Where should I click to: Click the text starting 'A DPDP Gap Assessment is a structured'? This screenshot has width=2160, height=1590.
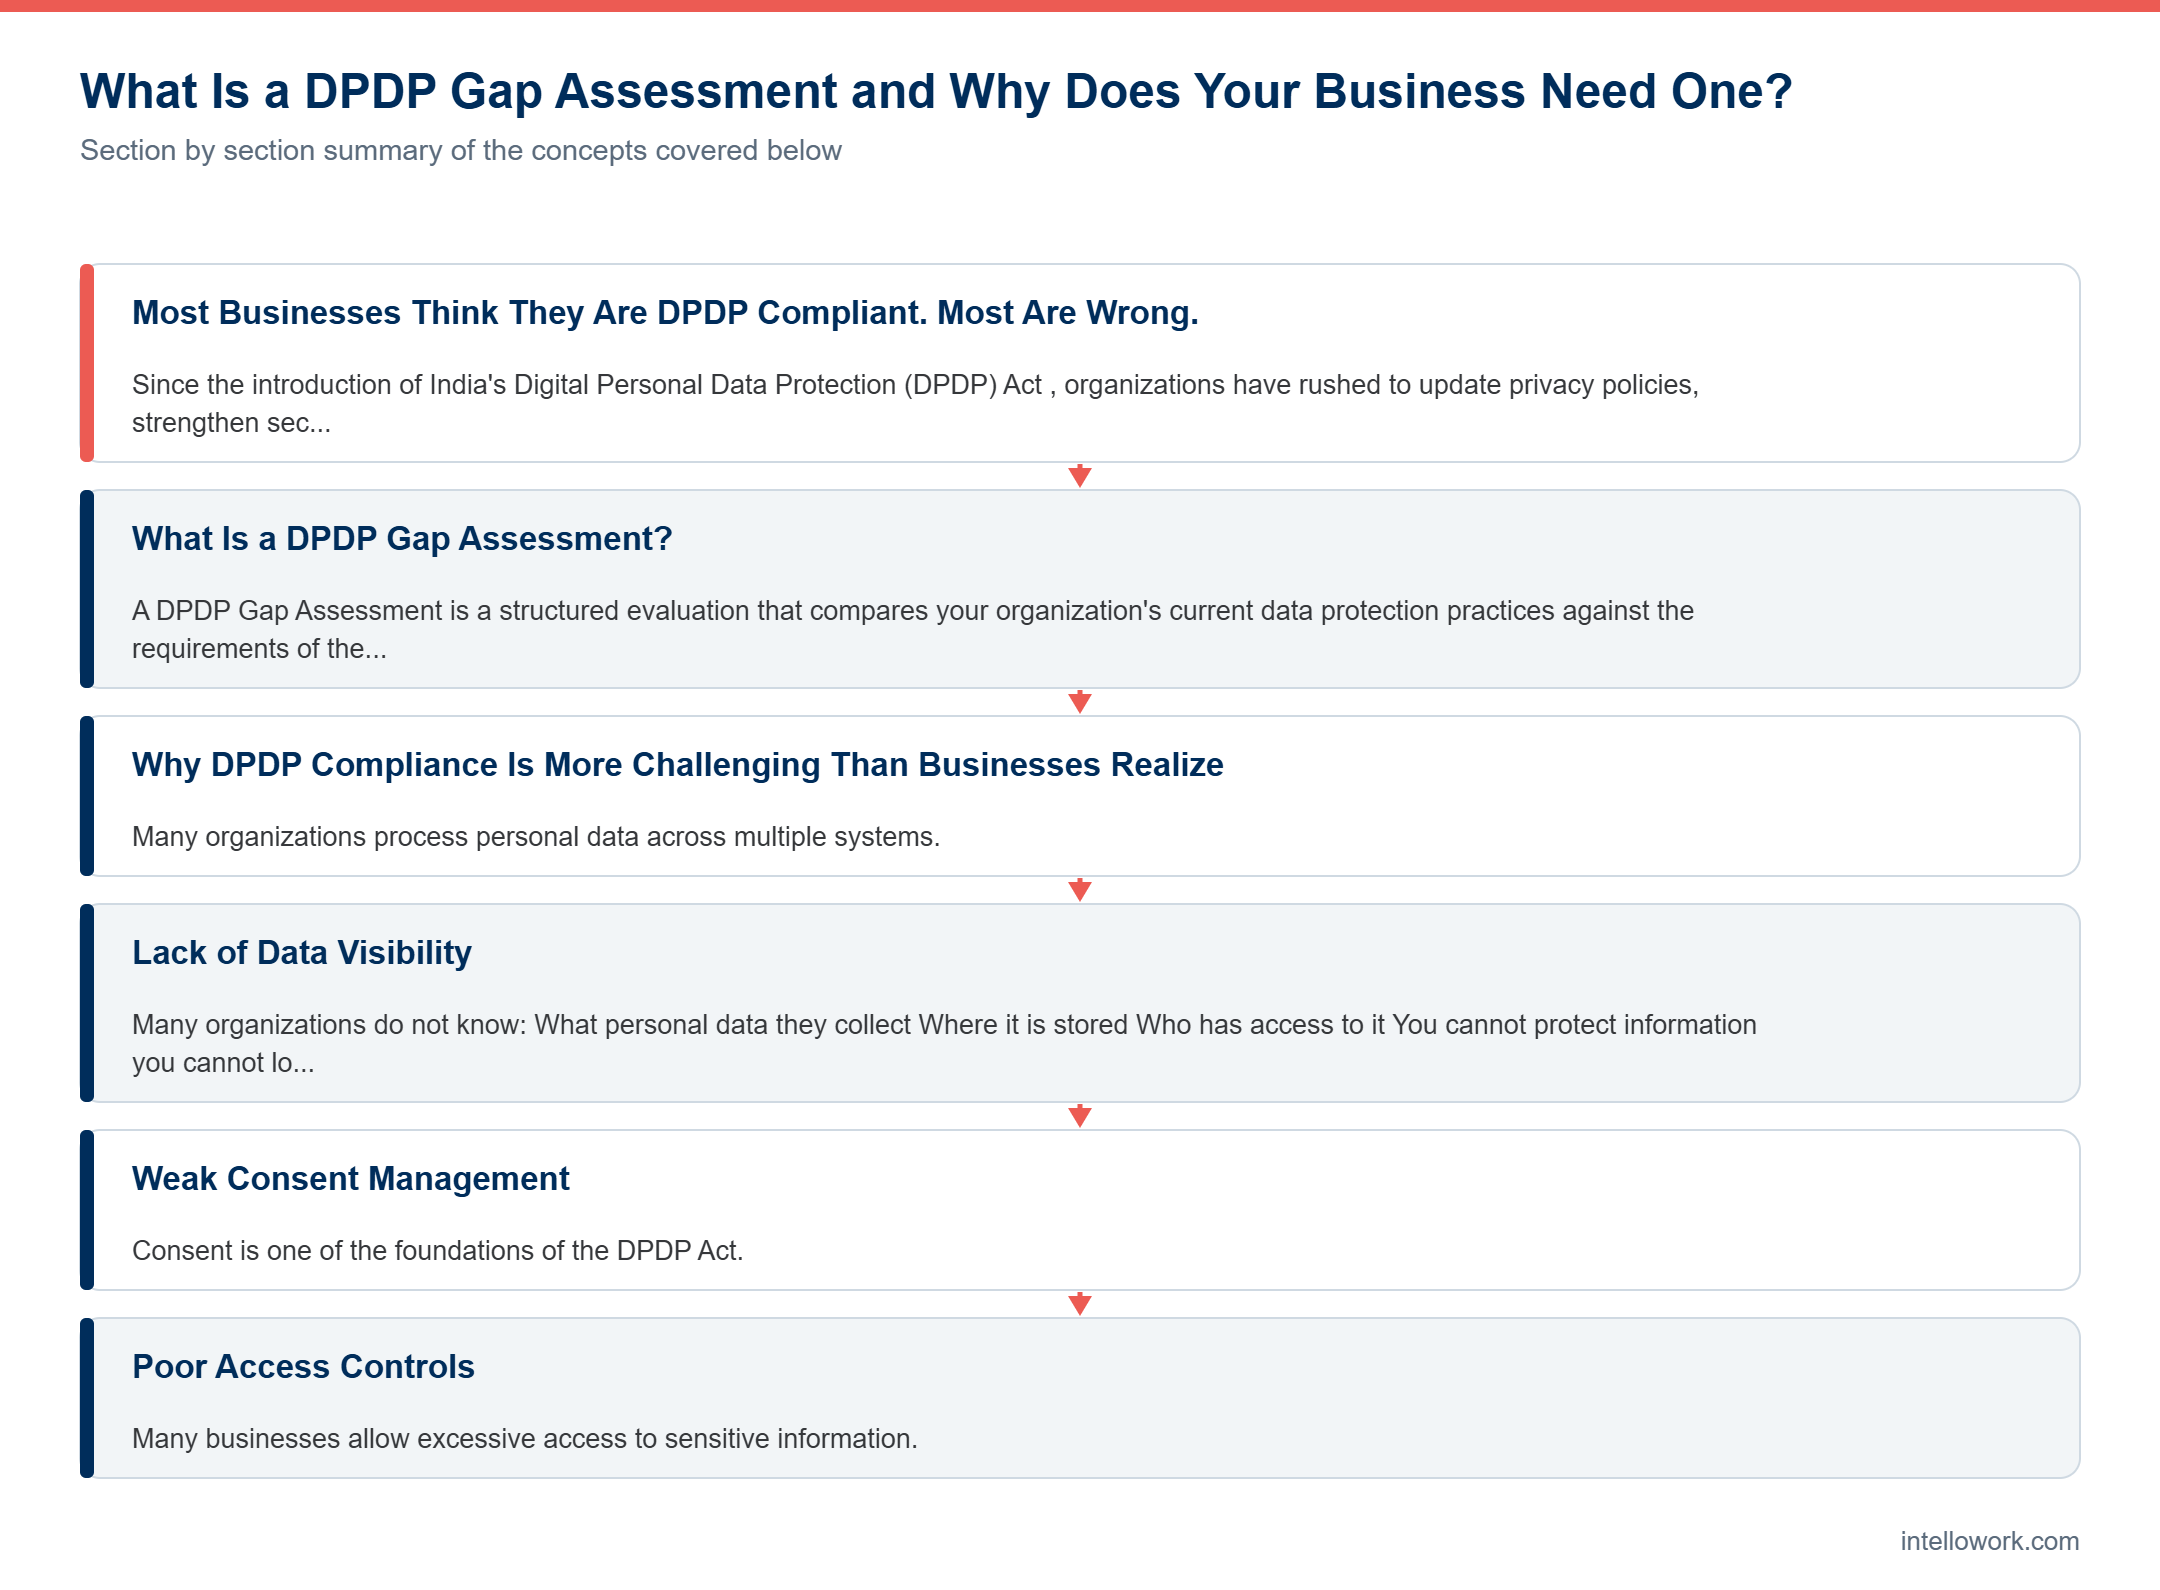(913, 630)
